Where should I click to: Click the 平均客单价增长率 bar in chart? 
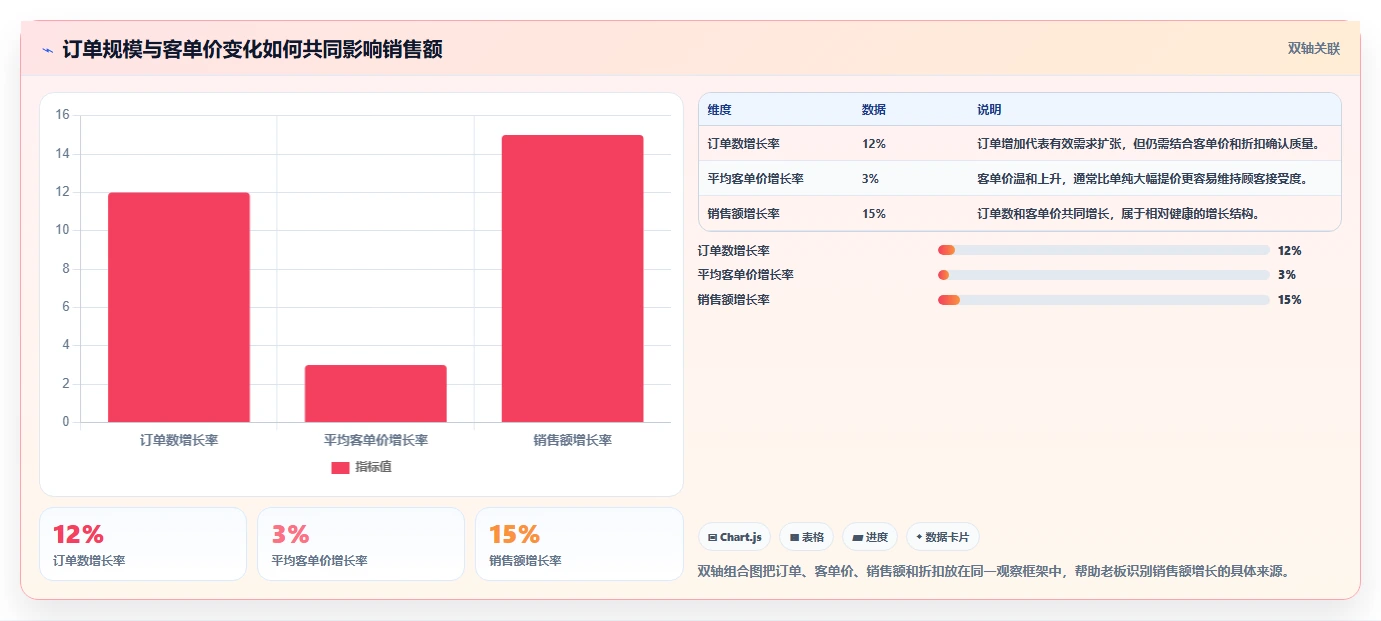(x=375, y=393)
